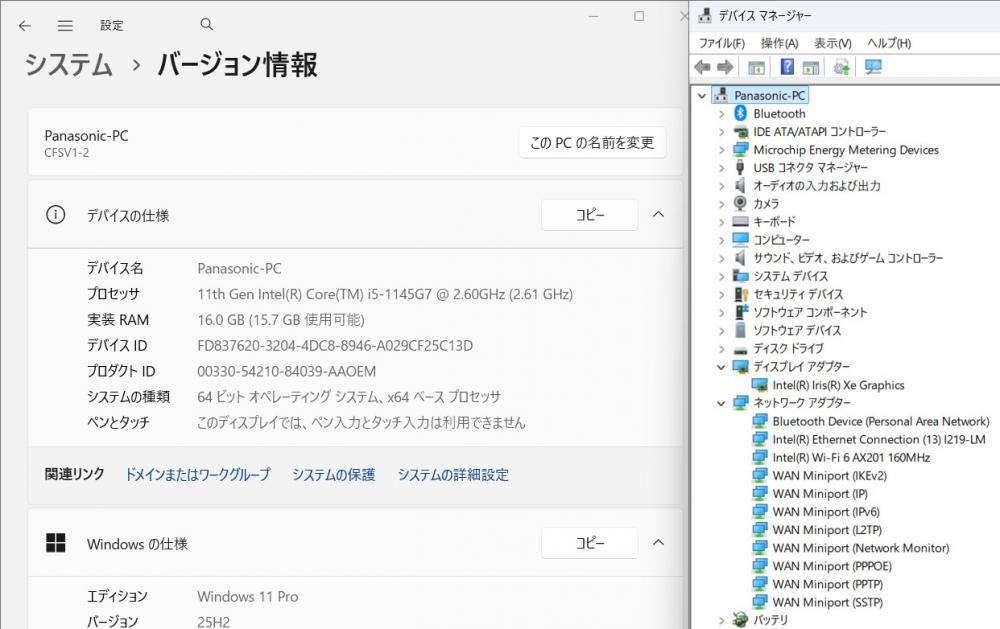Select the Intel Iris Xe Graphics device
The height and width of the screenshot is (629, 1000).
pos(838,385)
